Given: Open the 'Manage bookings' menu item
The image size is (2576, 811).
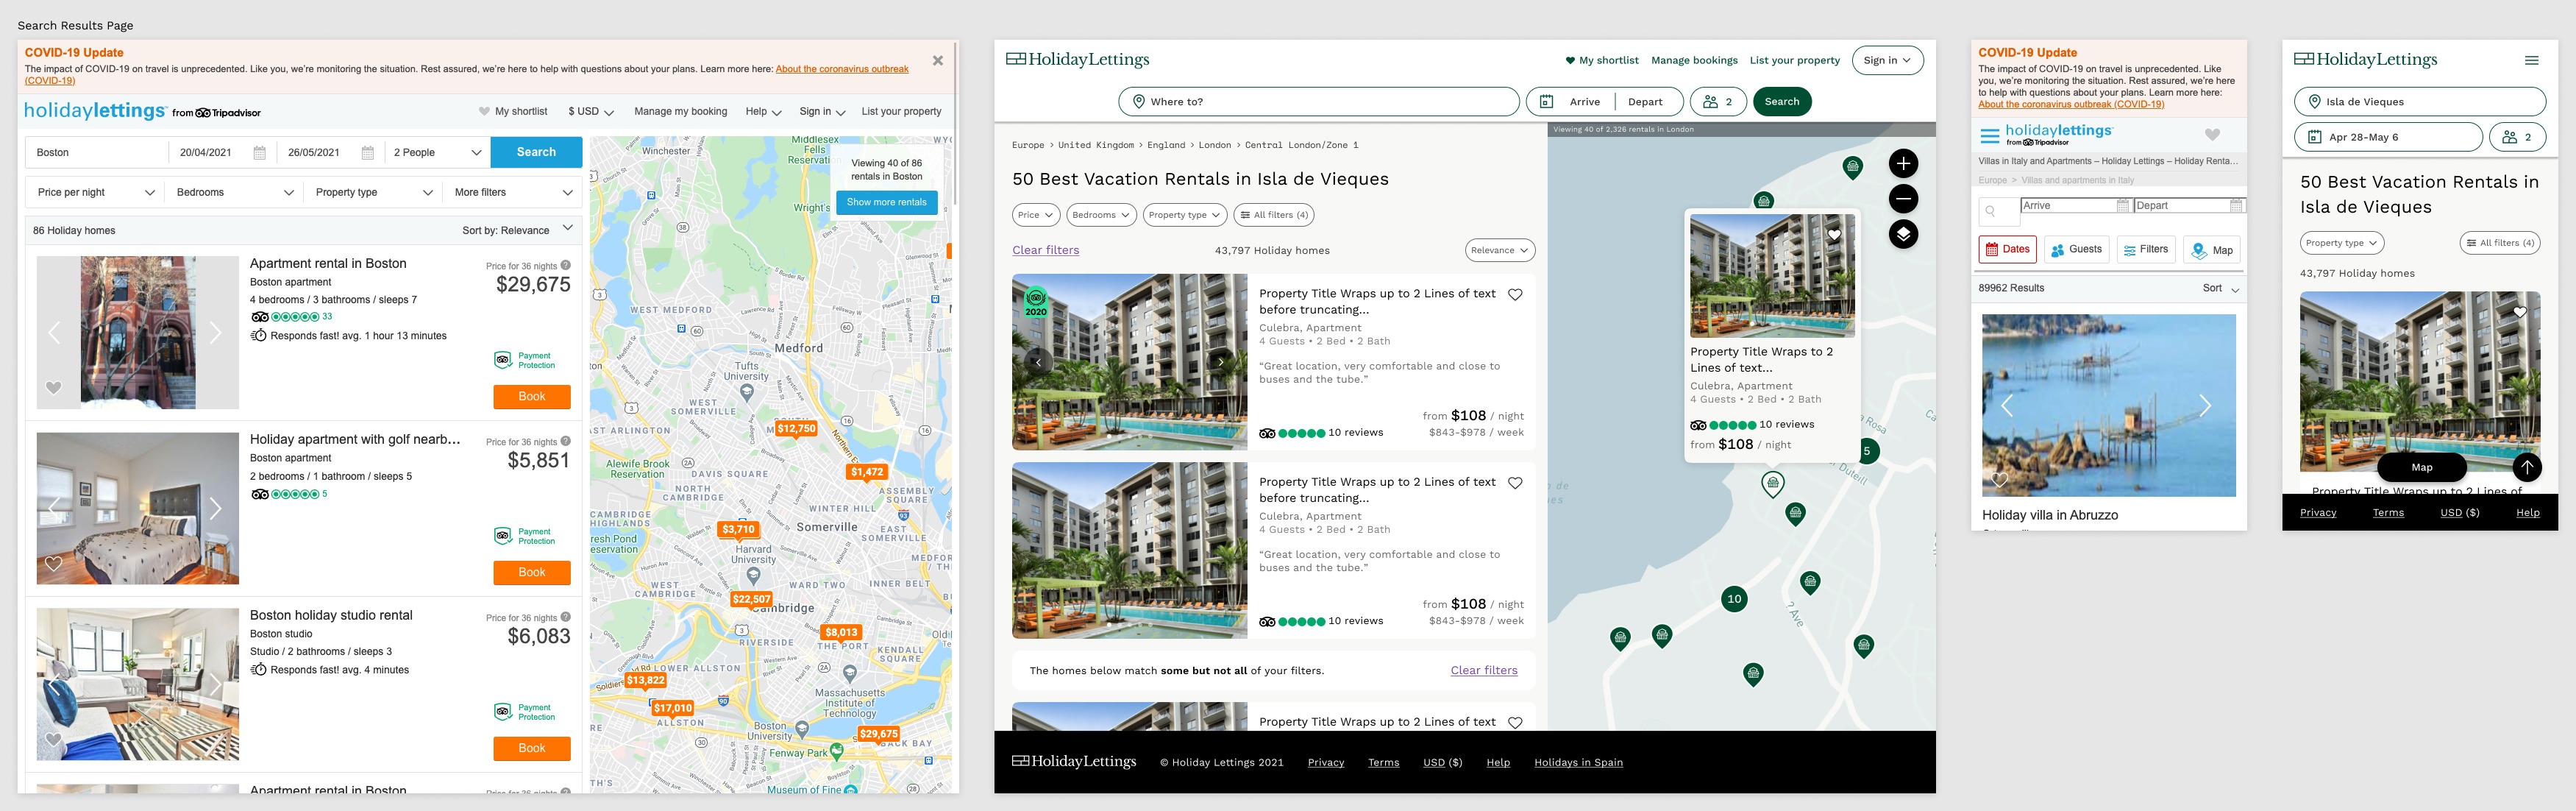Looking at the screenshot, I should [x=1694, y=60].
